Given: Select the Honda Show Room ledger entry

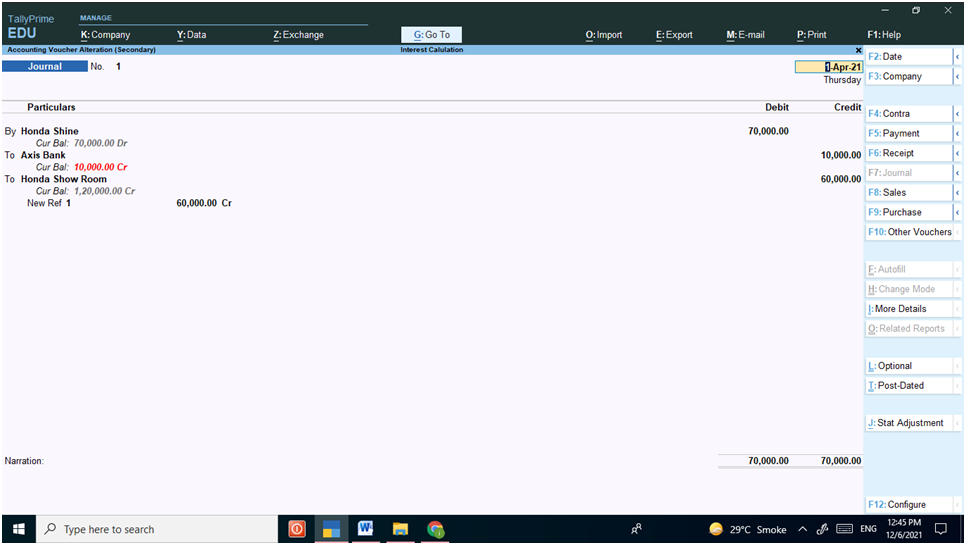Looking at the screenshot, I should click(63, 179).
